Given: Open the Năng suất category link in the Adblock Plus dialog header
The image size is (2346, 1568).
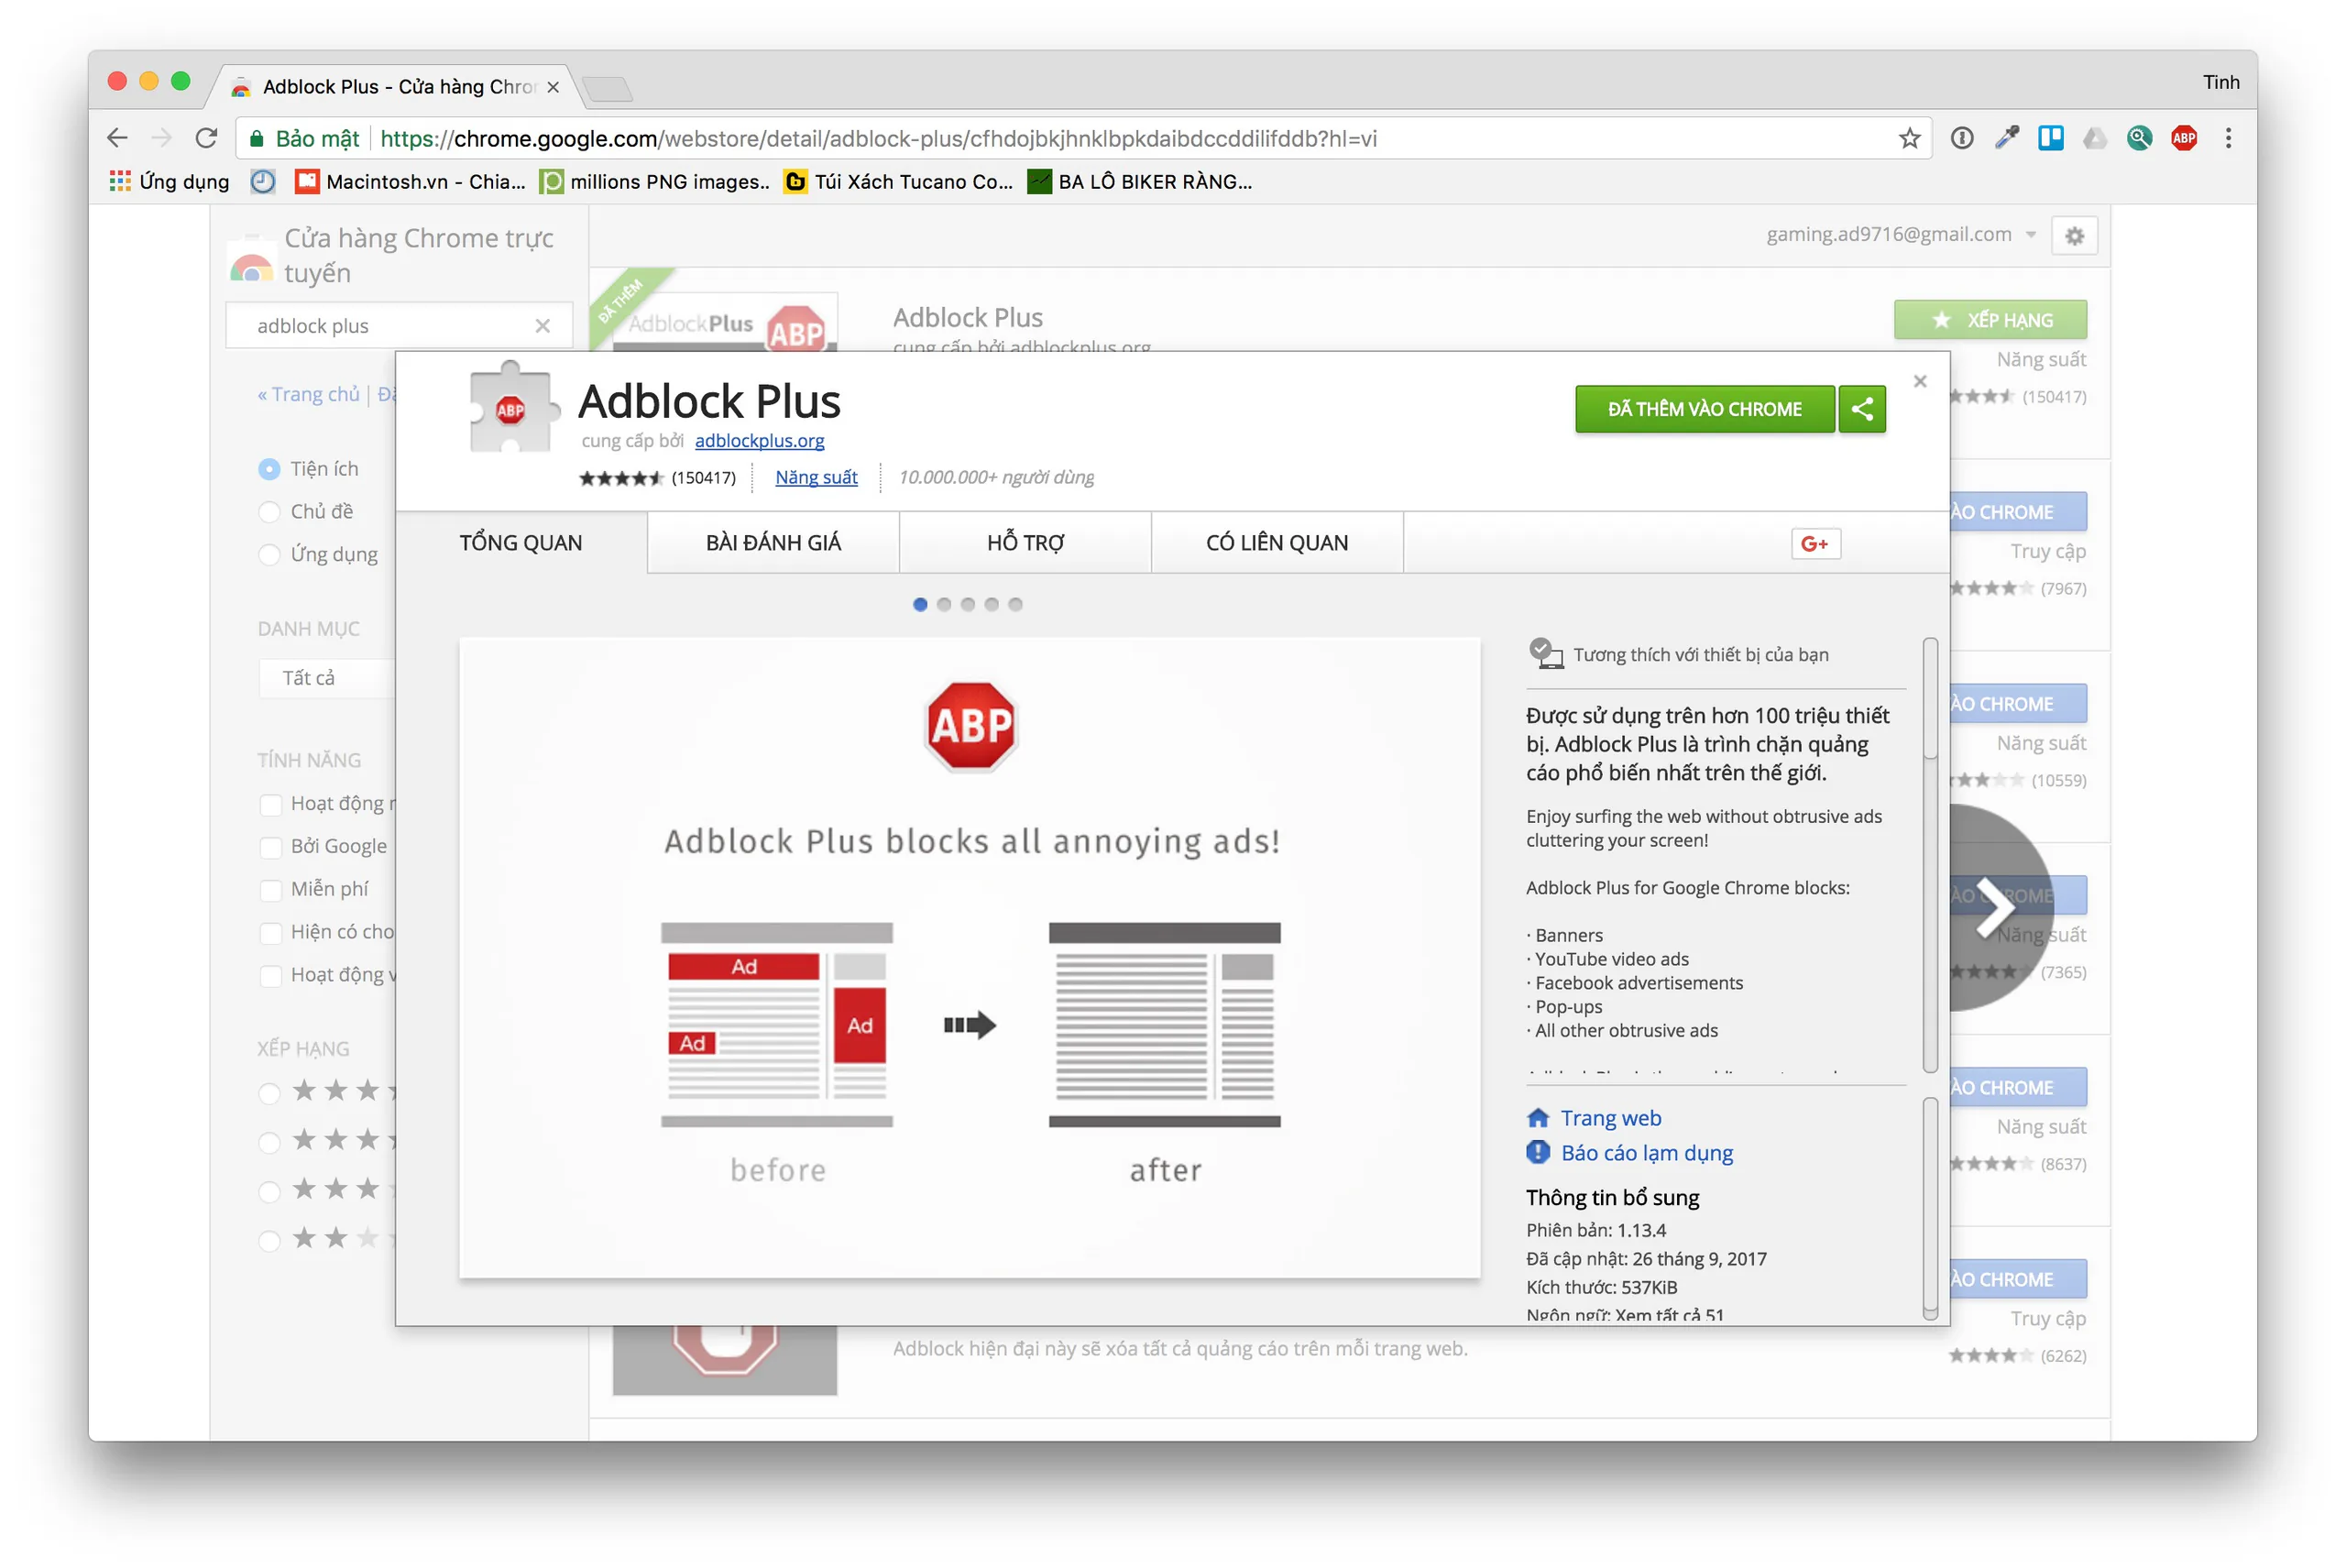Looking at the screenshot, I should 816,478.
